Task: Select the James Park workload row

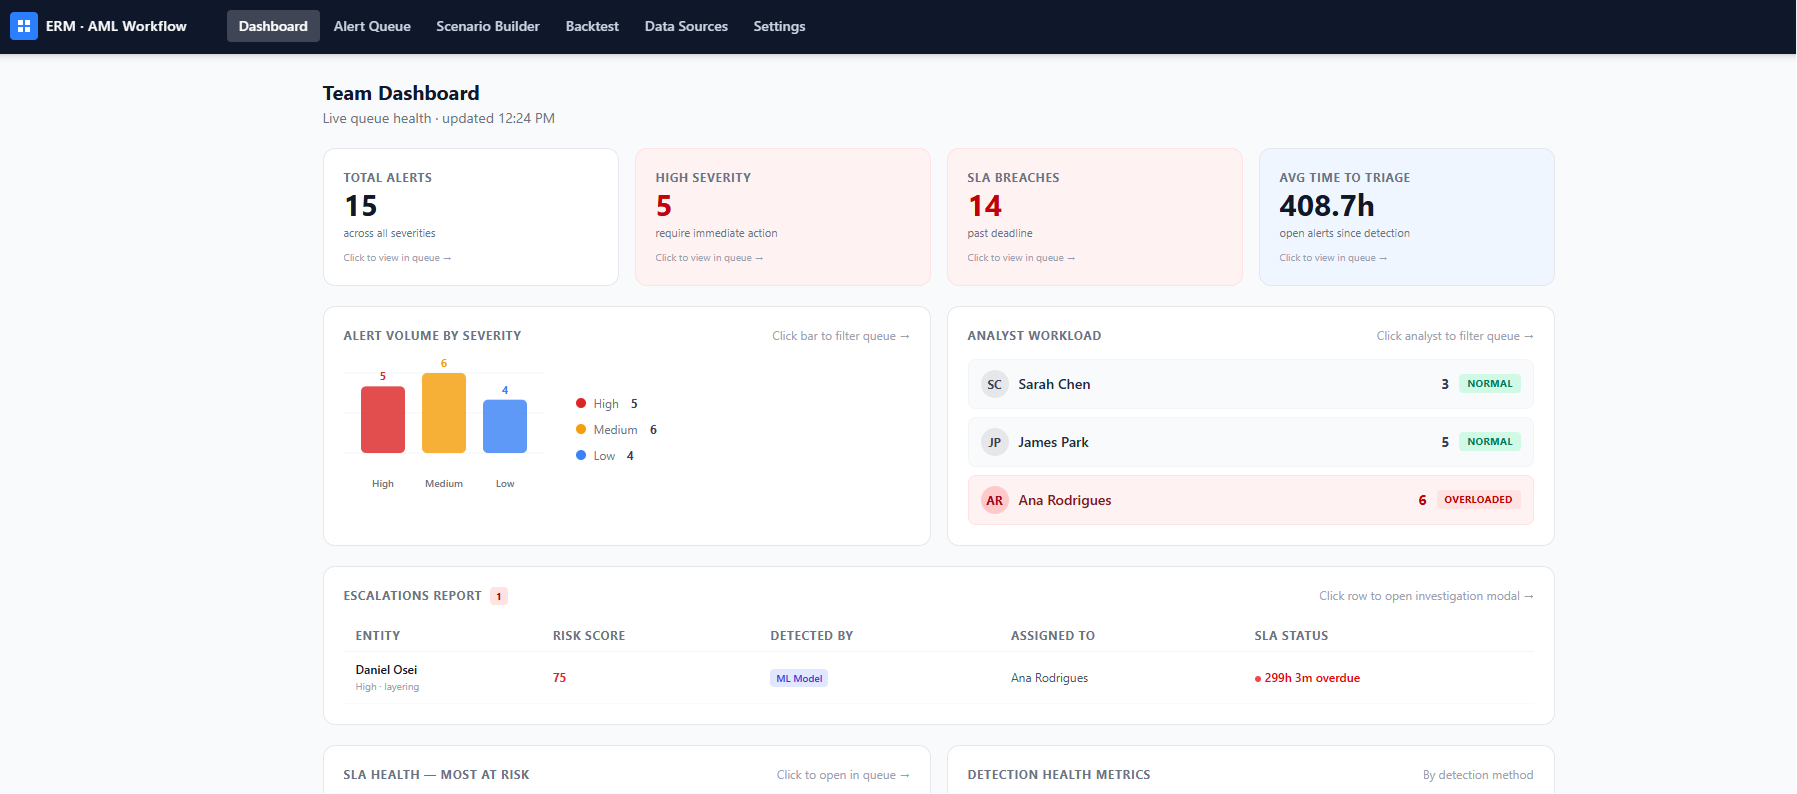Action: (1250, 442)
